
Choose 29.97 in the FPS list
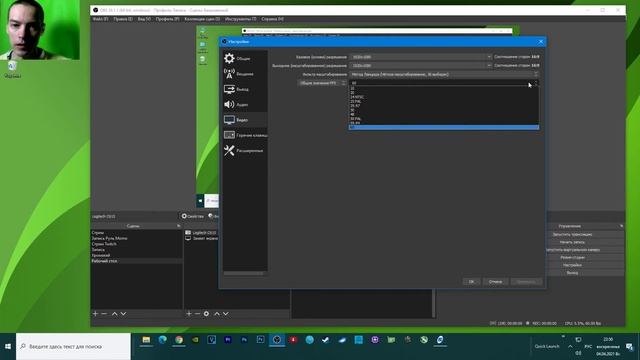click(x=444, y=106)
